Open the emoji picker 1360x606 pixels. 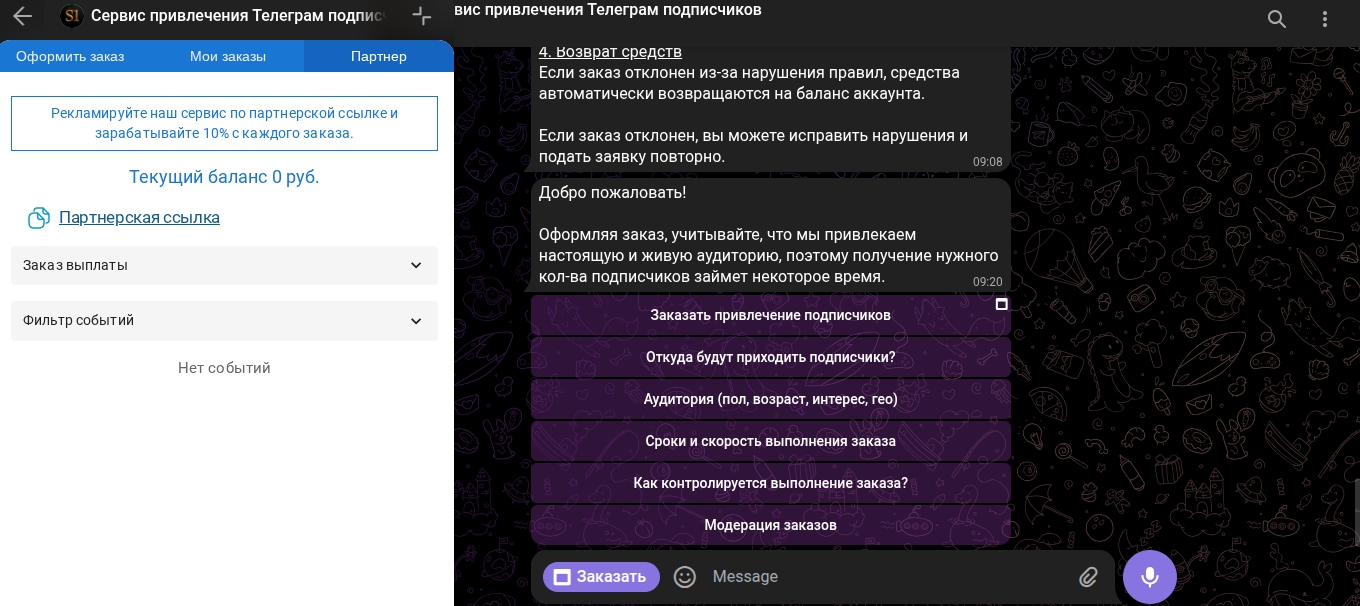click(685, 577)
